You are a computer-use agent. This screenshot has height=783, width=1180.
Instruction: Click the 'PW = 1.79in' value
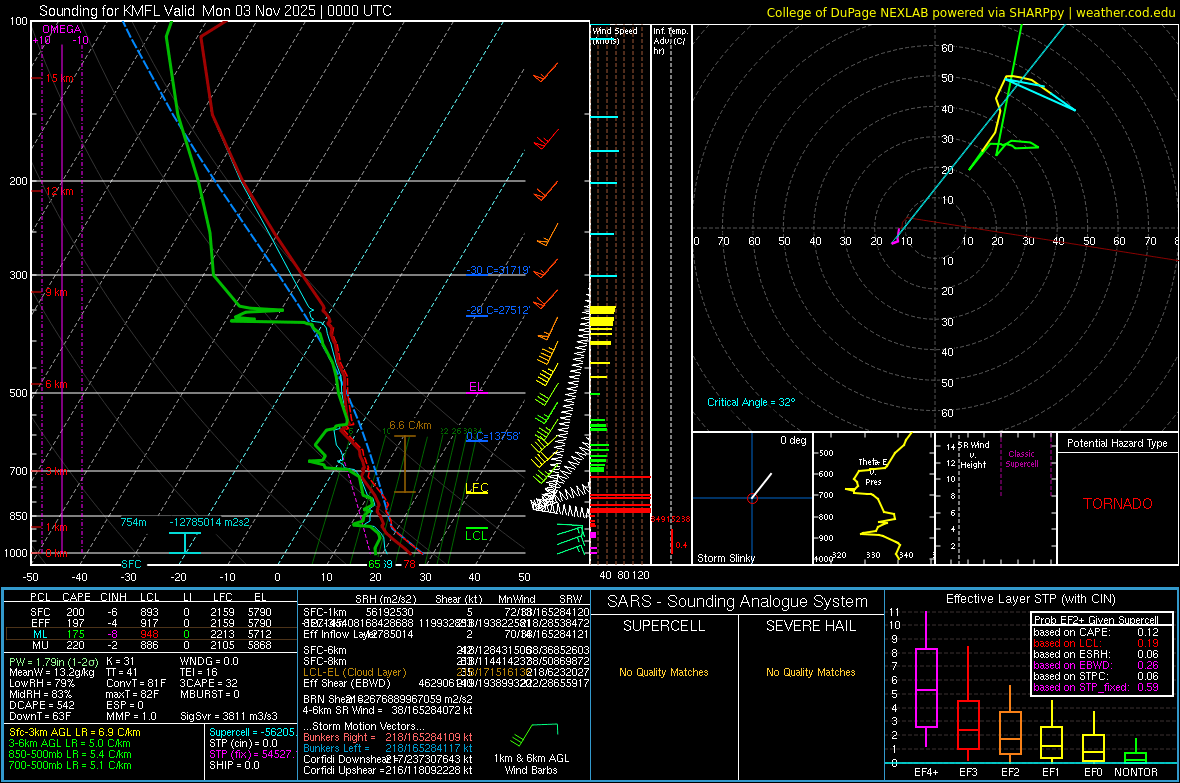pyautogui.click(x=52, y=661)
